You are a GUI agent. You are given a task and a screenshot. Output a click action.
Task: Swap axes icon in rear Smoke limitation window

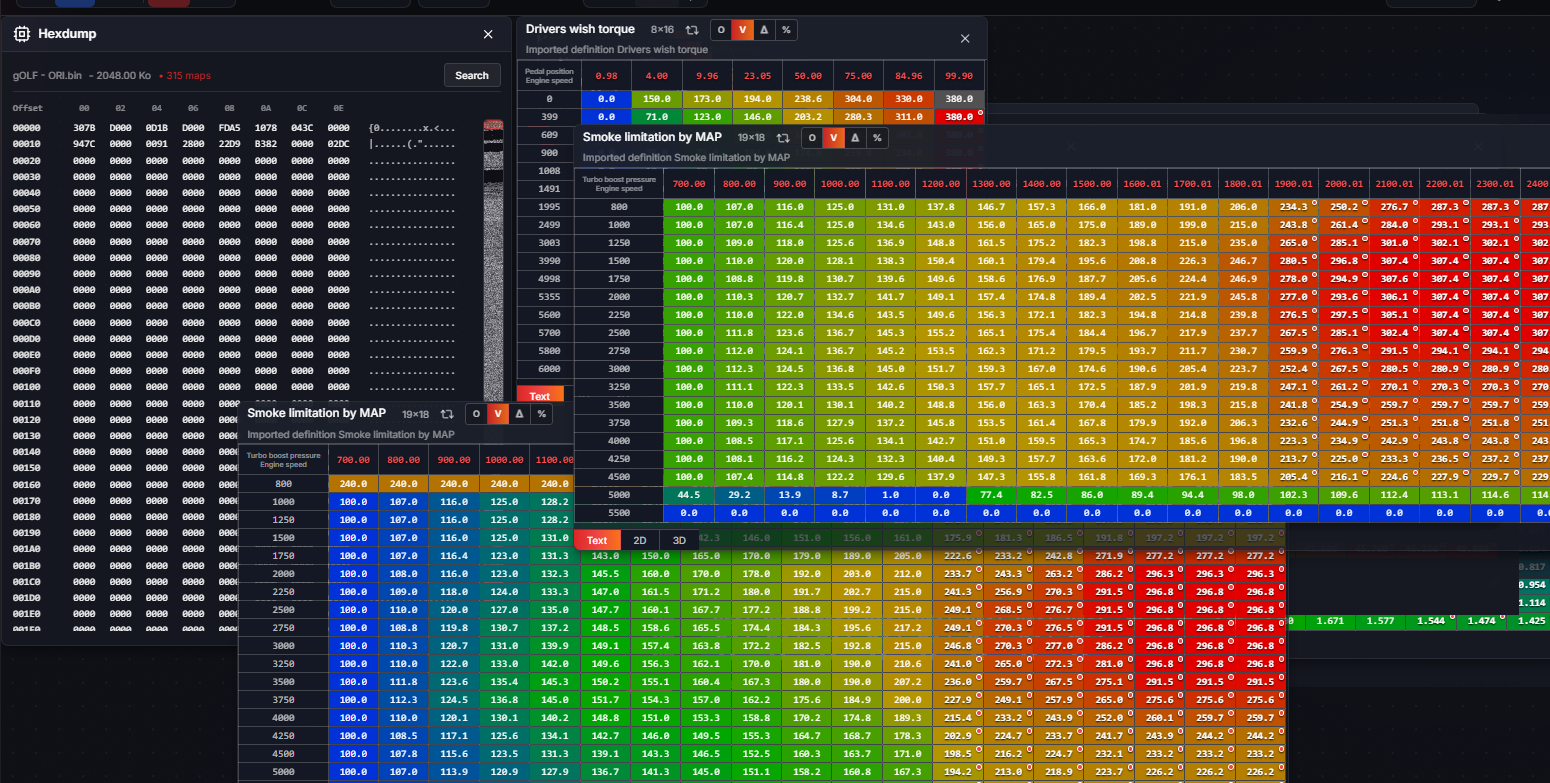(783, 138)
